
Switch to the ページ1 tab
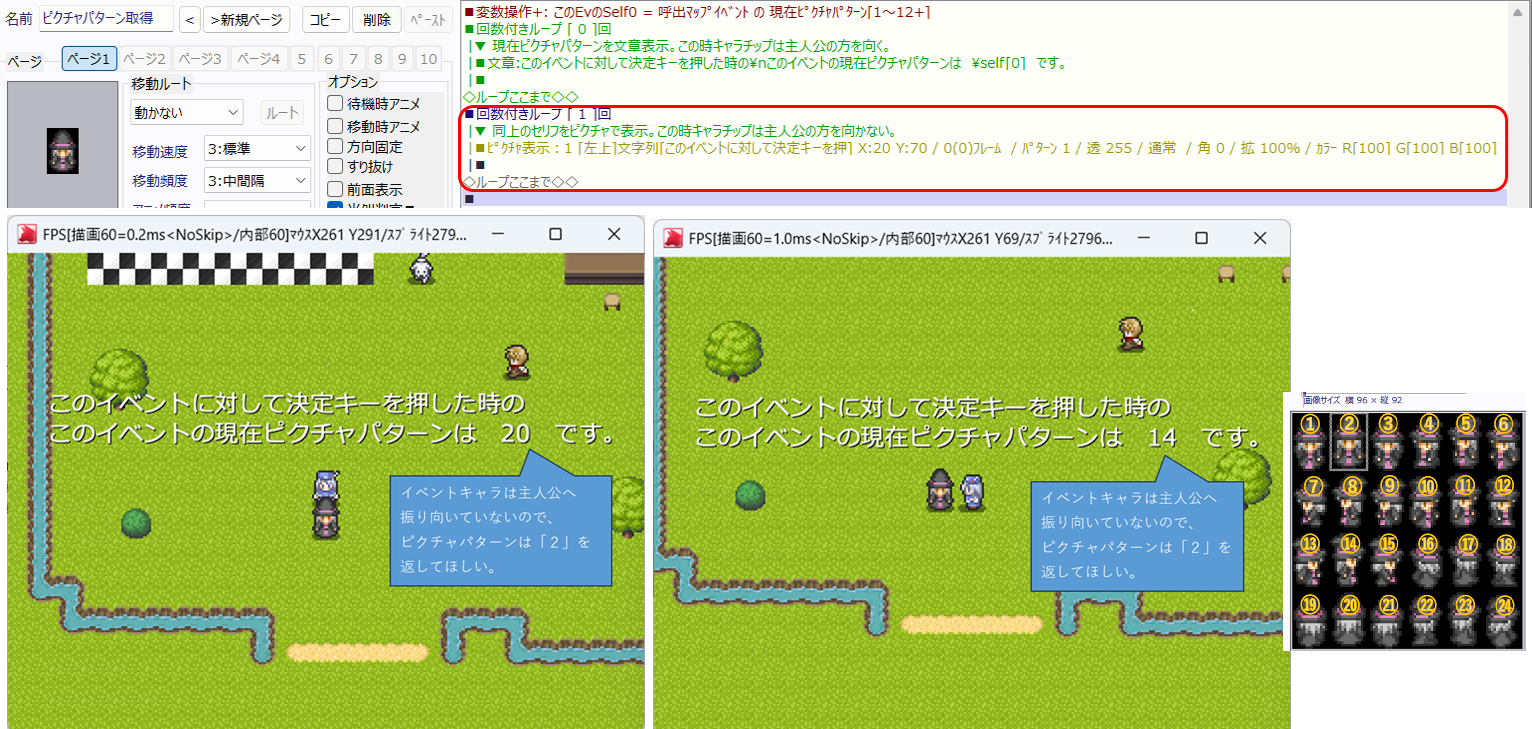coord(90,59)
